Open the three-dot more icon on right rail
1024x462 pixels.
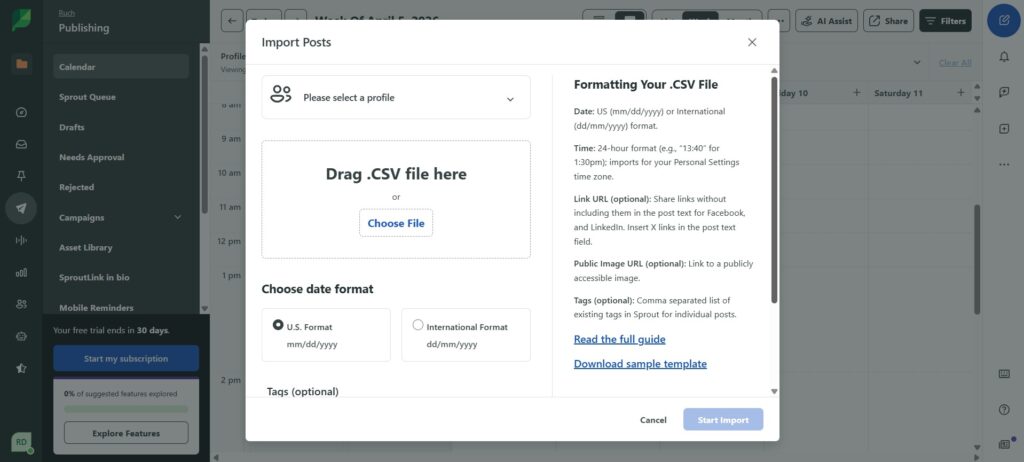tap(1004, 165)
